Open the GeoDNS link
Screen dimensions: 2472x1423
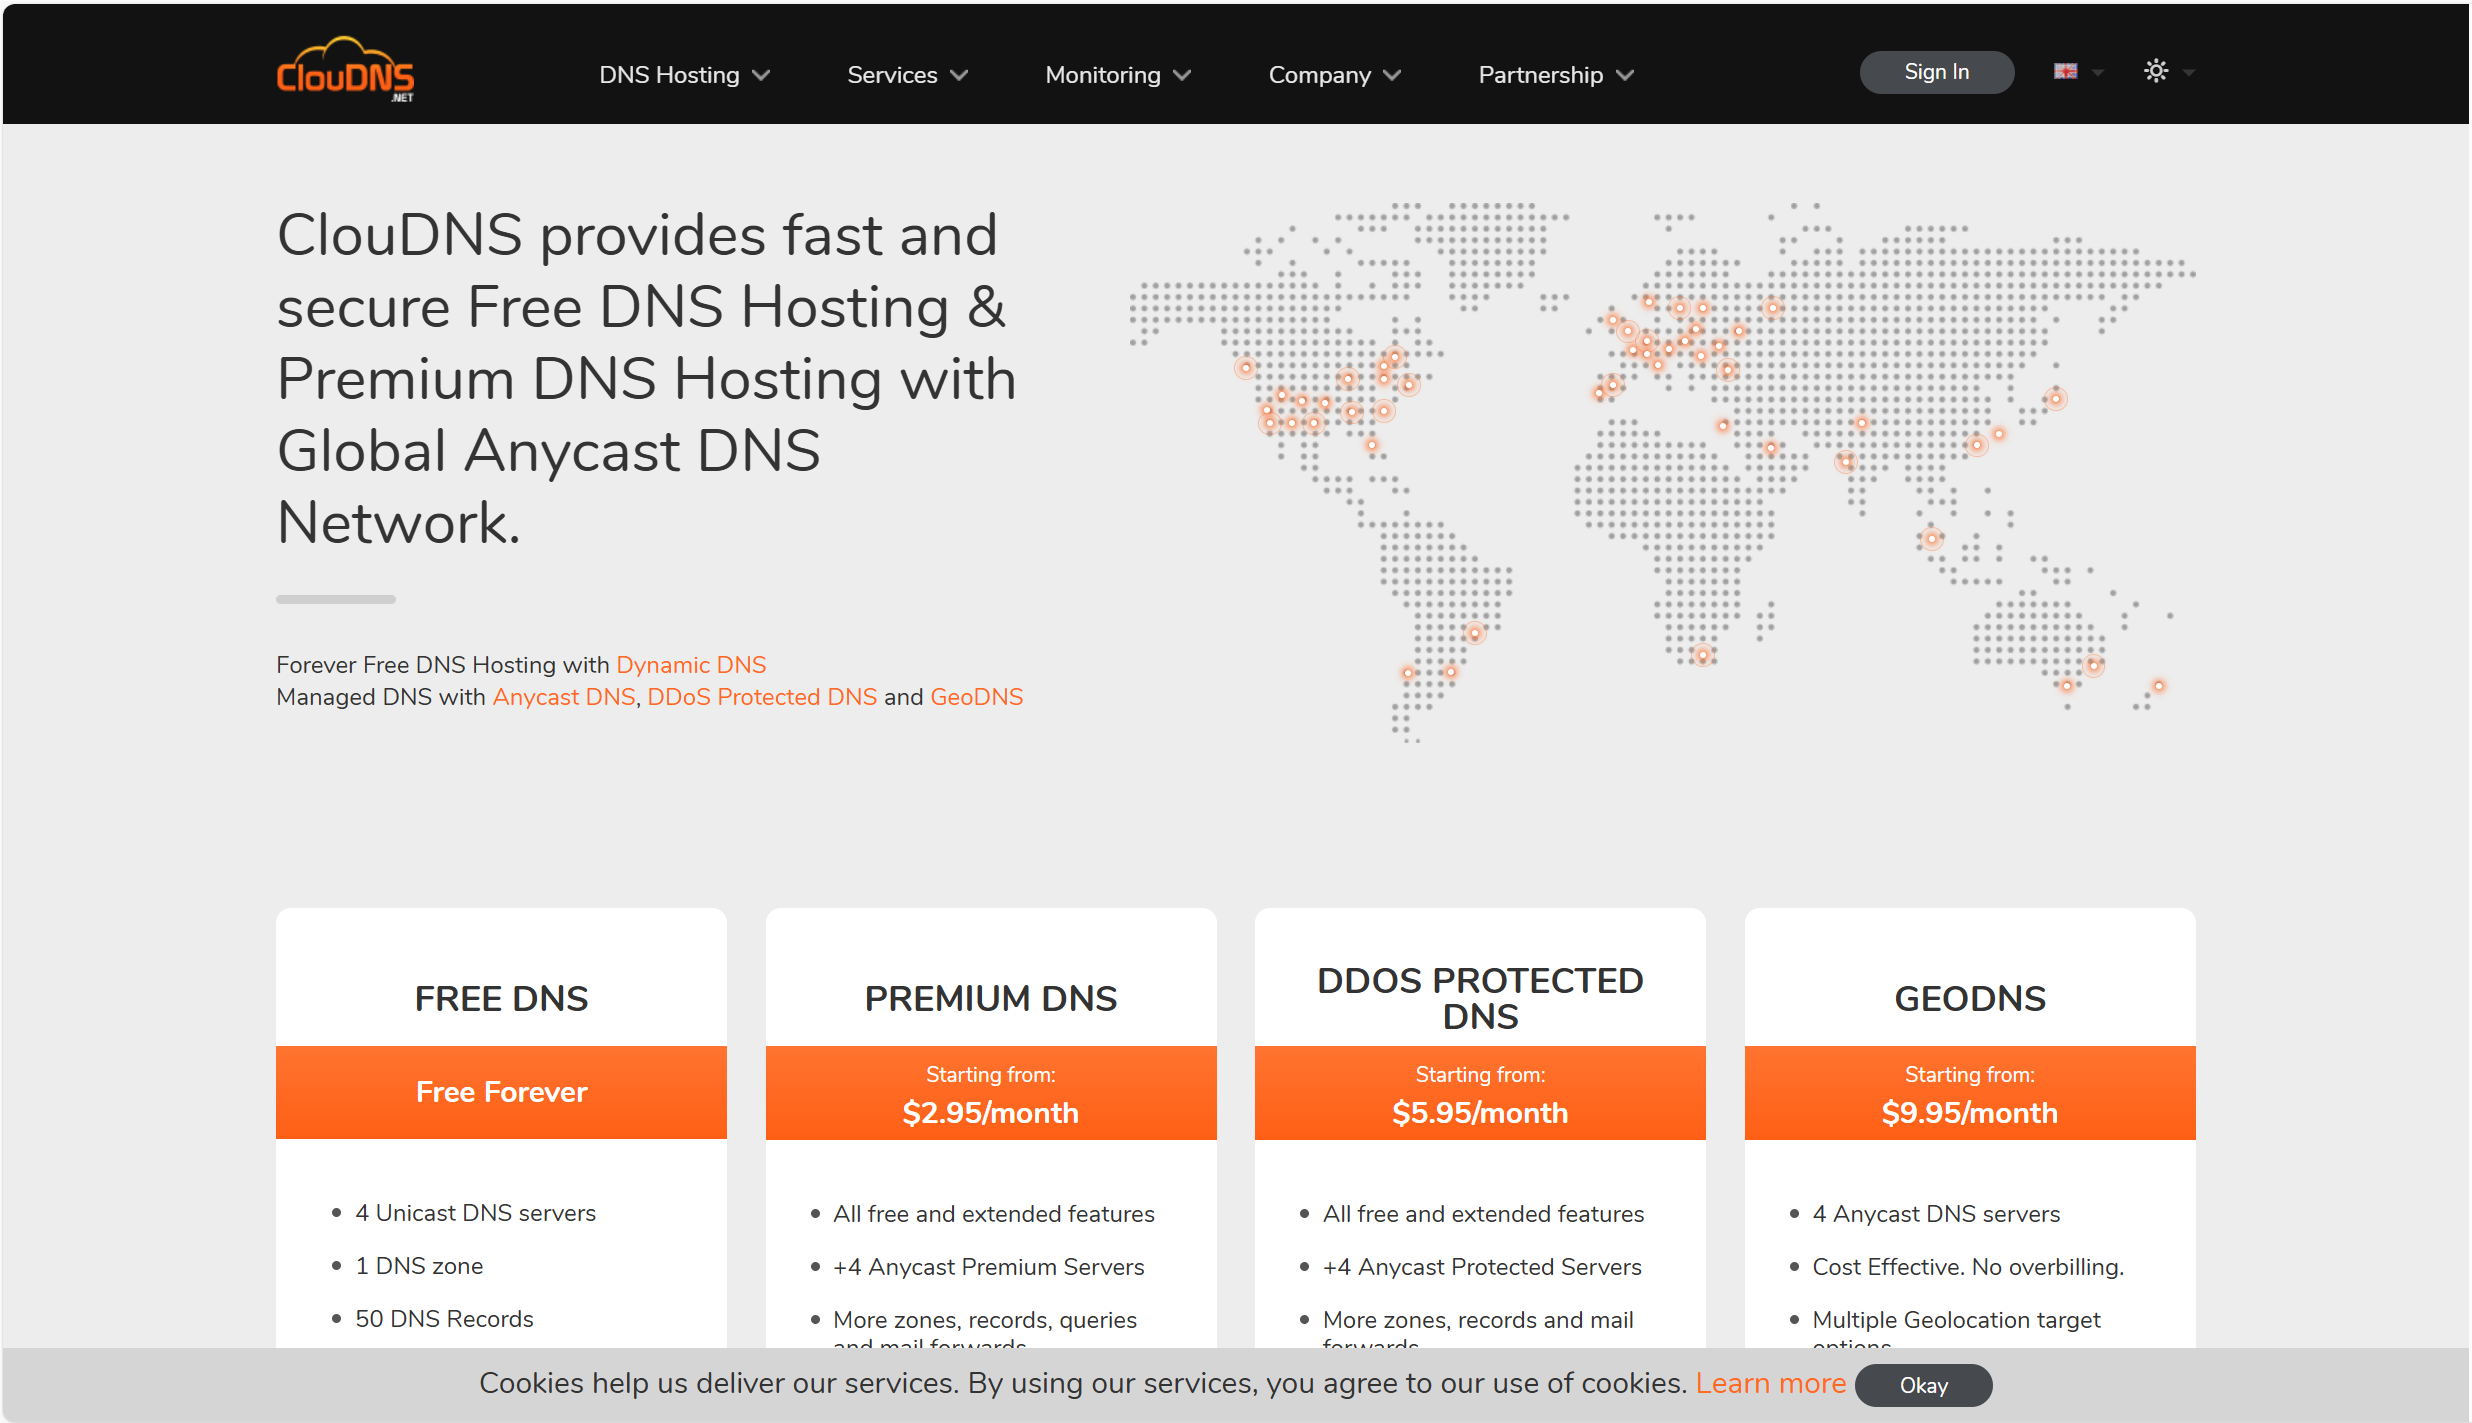[976, 697]
